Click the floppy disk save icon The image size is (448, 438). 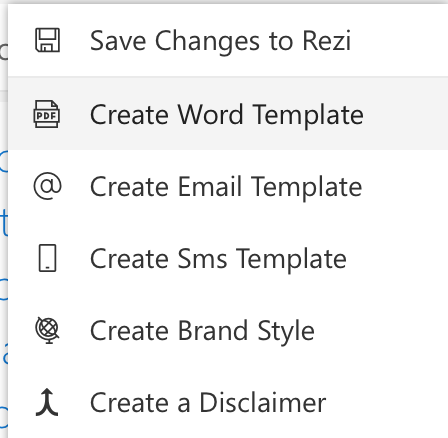(47, 40)
